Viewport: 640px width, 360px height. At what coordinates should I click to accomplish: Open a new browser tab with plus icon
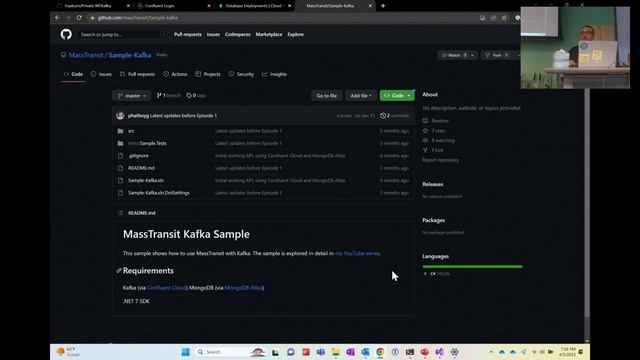(383, 6)
